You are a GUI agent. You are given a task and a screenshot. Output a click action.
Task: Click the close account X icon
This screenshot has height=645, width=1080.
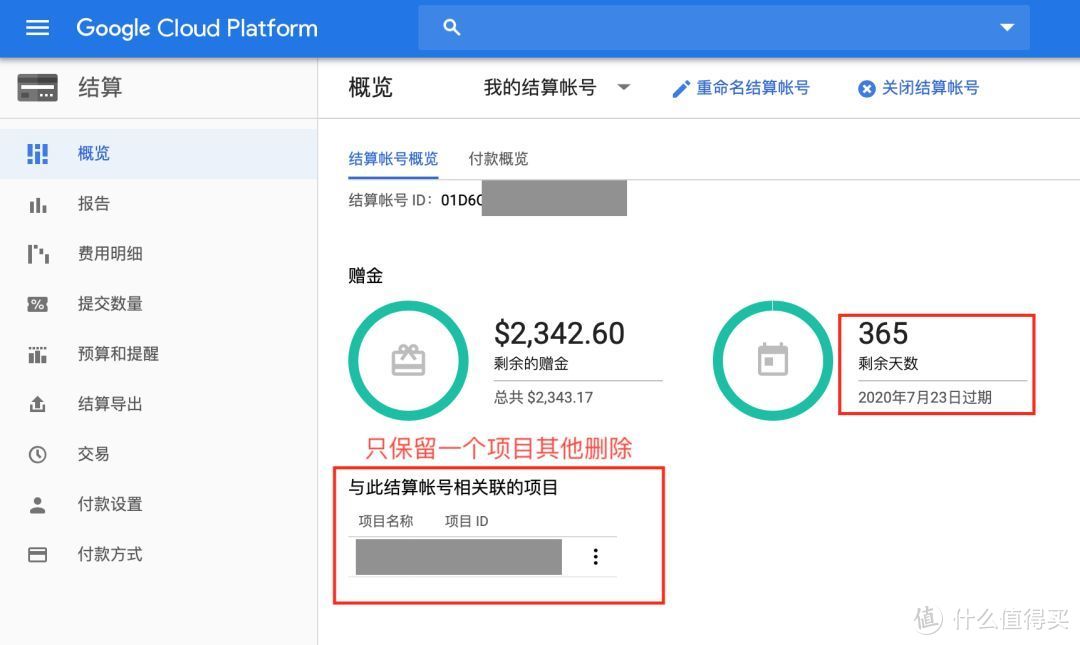pyautogui.click(x=866, y=89)
